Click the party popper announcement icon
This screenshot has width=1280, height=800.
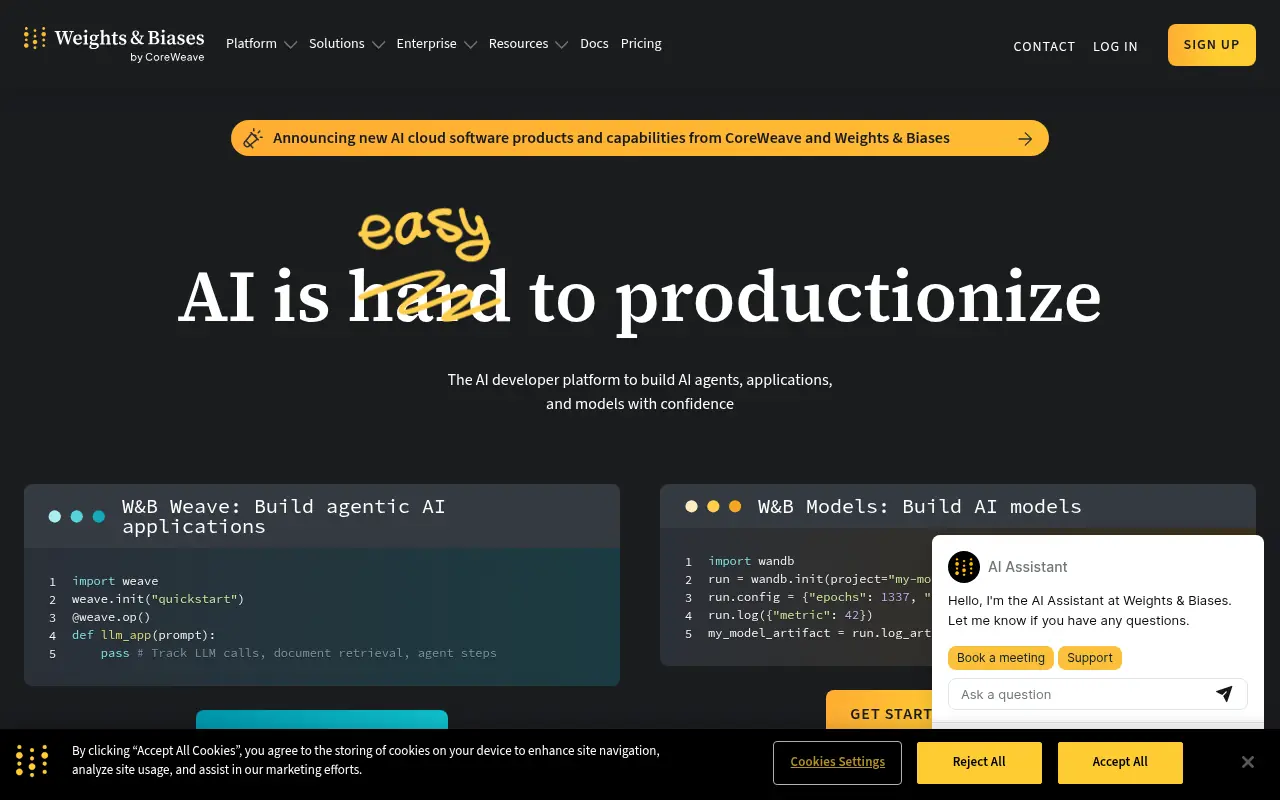click(x=253, y=138)
